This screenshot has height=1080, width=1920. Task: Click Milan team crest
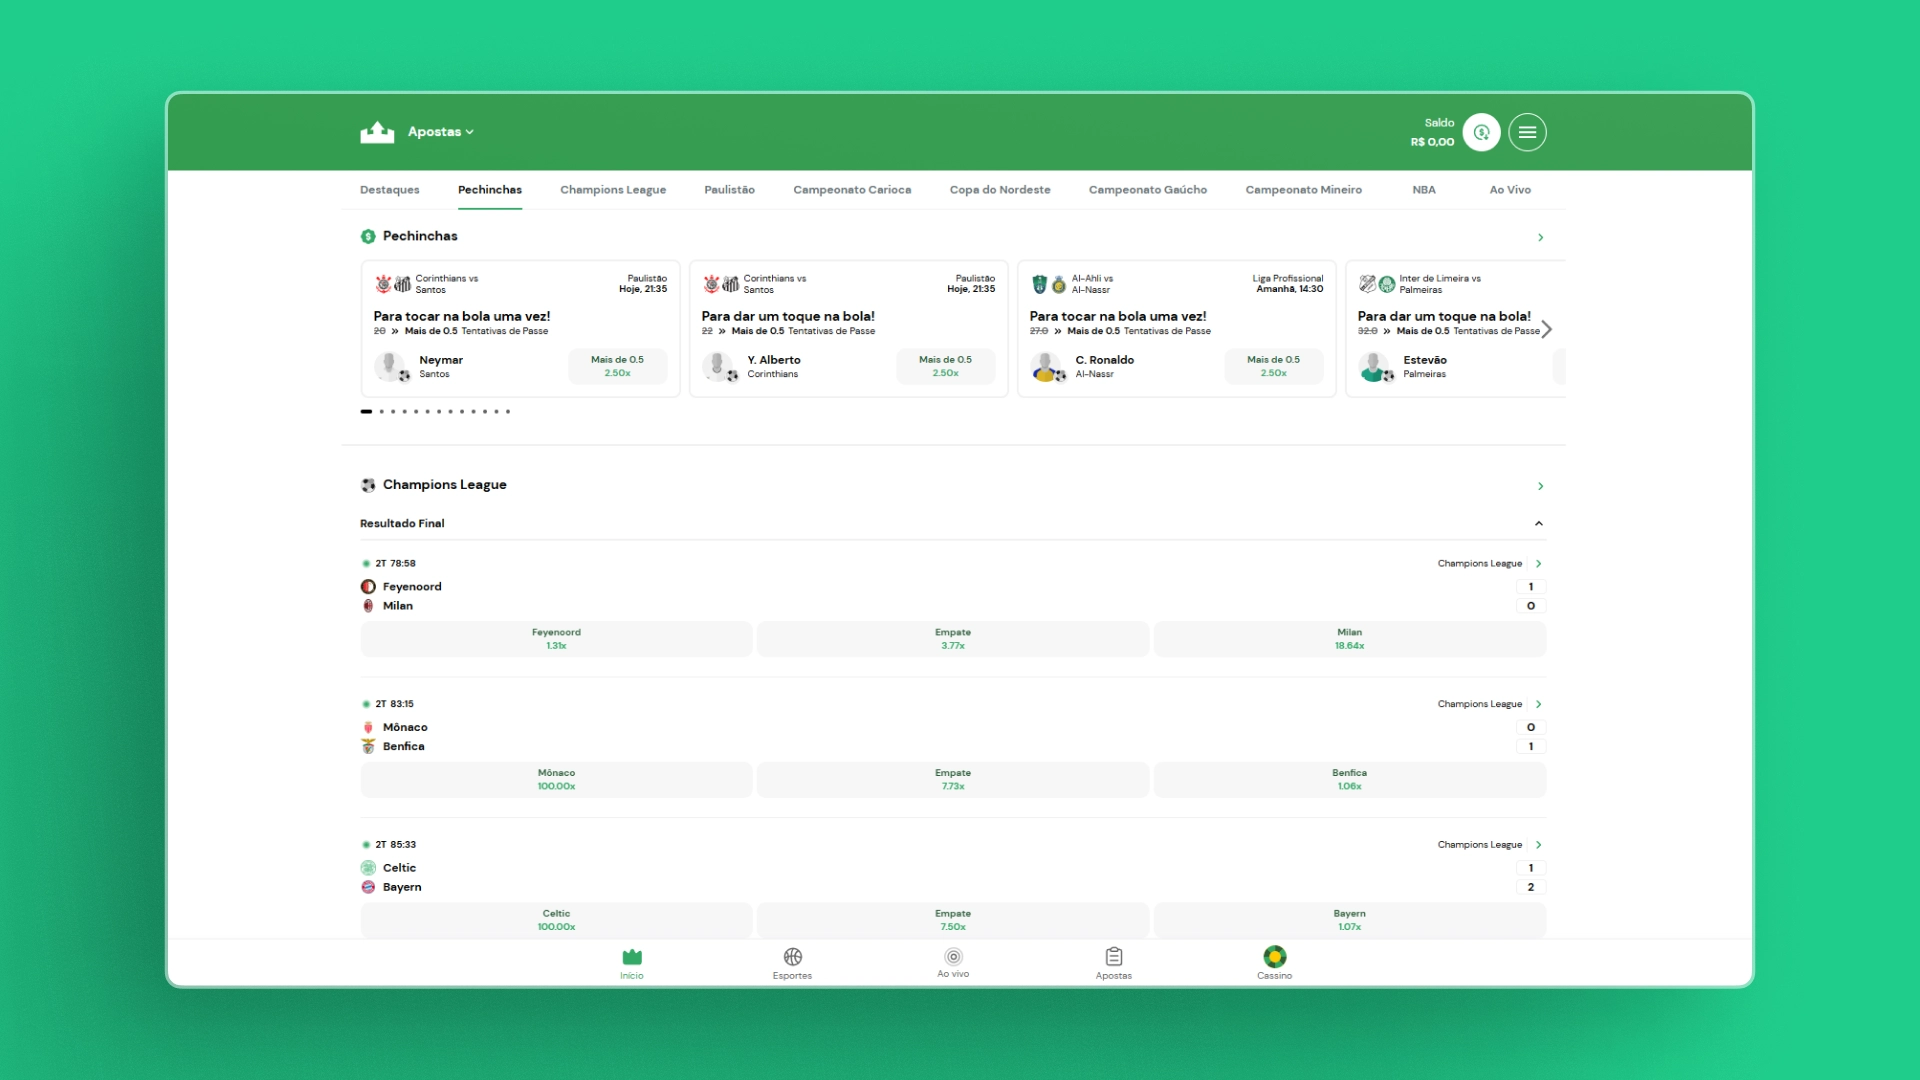[368, 606]
